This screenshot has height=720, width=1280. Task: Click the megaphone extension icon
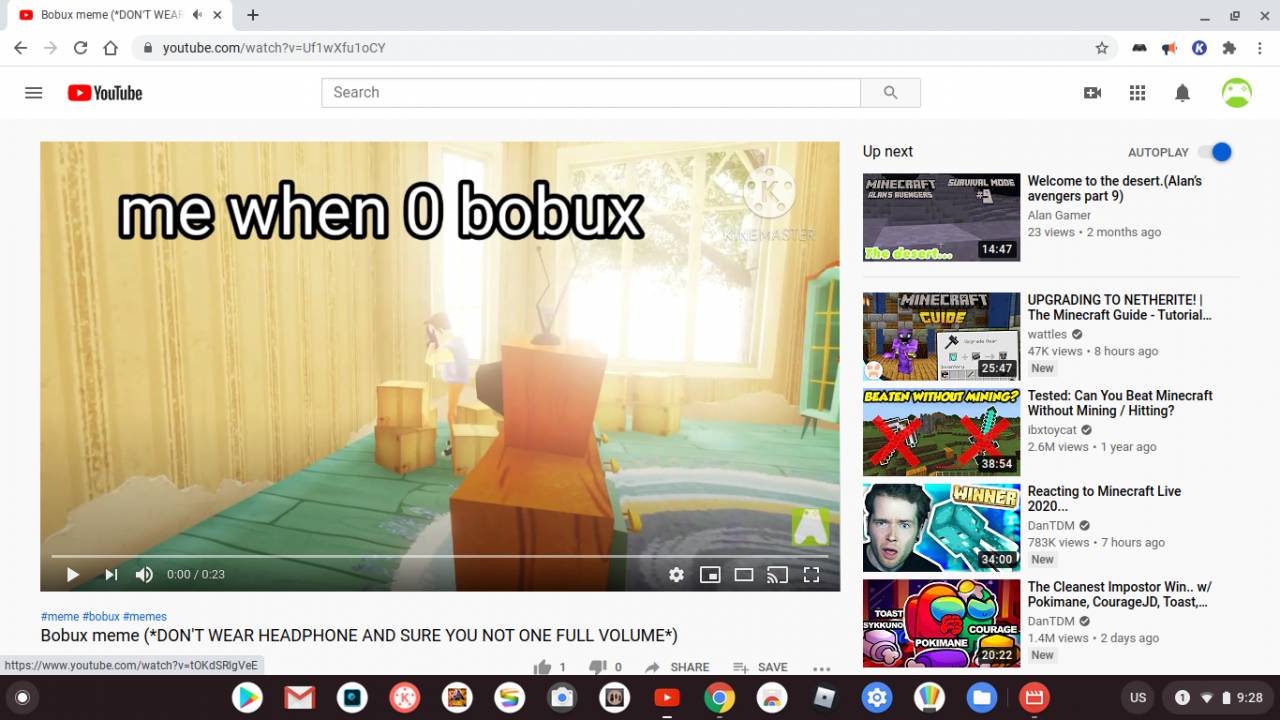pos(1169,48)
